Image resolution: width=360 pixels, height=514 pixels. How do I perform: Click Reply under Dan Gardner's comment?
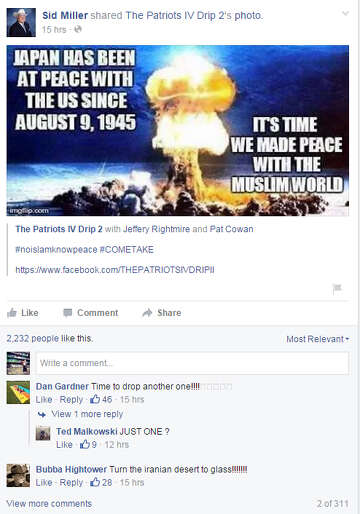(71, 399)
